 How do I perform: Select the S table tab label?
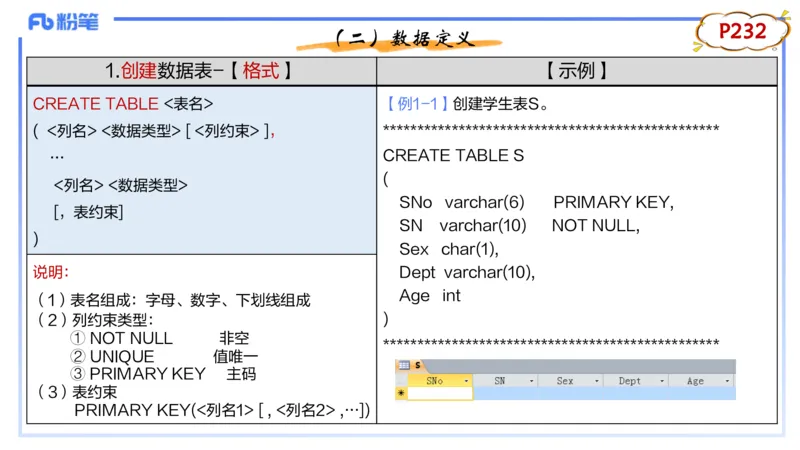tap(418, 365)
